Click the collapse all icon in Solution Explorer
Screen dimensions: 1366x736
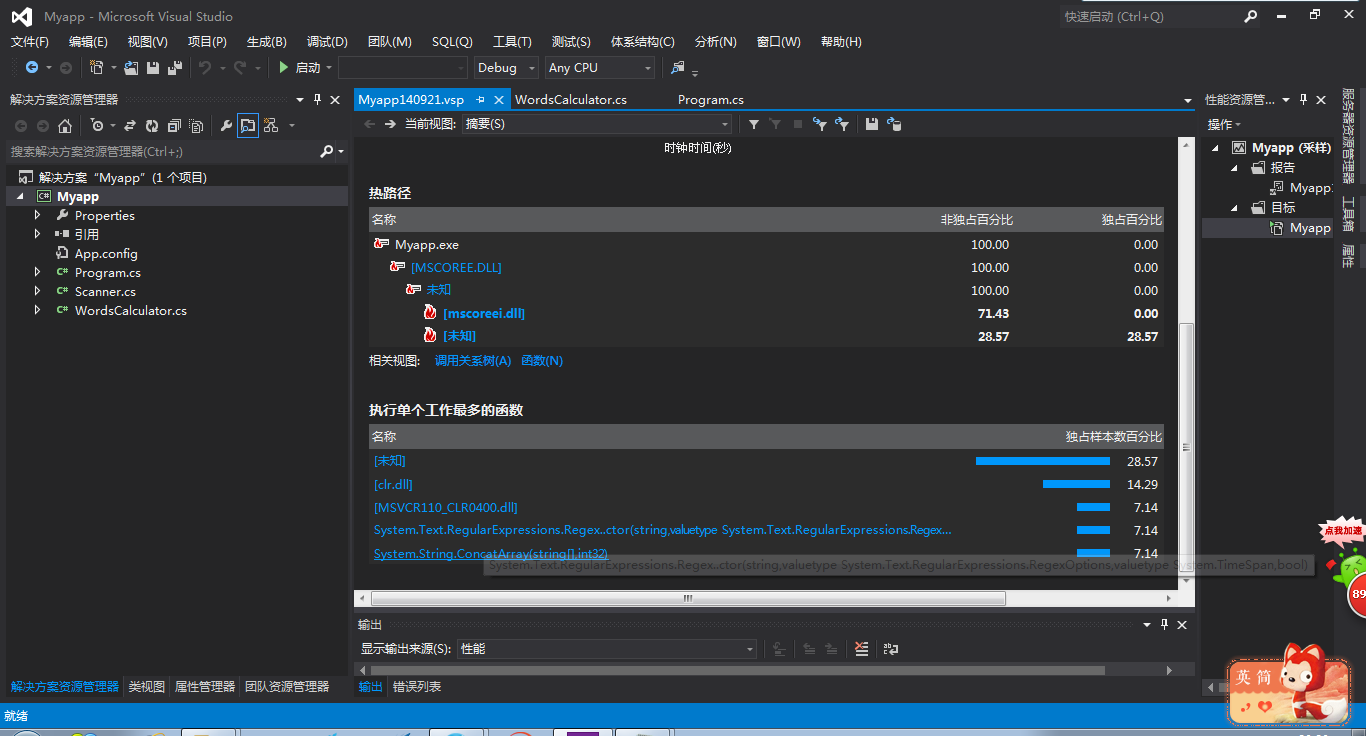click(x=174, y=126)
